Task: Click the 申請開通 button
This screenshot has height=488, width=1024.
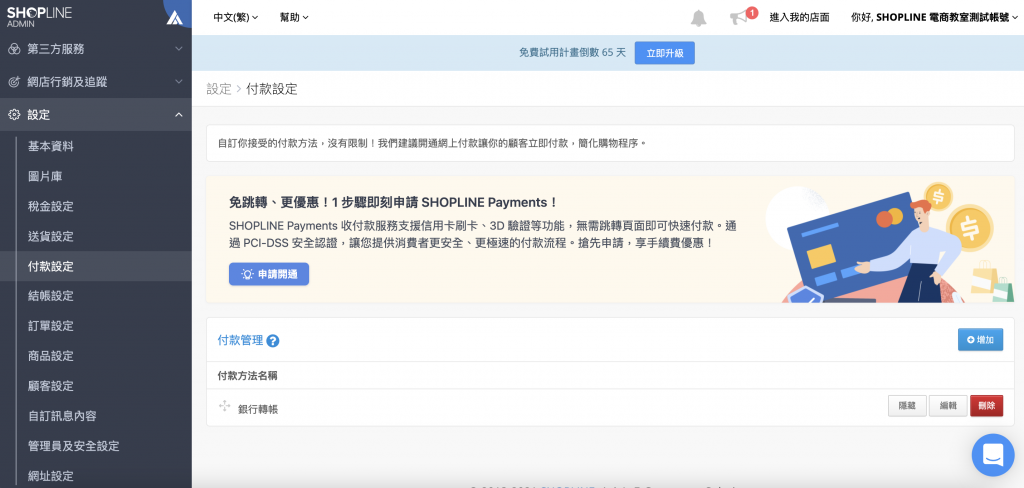Action: (269, 274)
